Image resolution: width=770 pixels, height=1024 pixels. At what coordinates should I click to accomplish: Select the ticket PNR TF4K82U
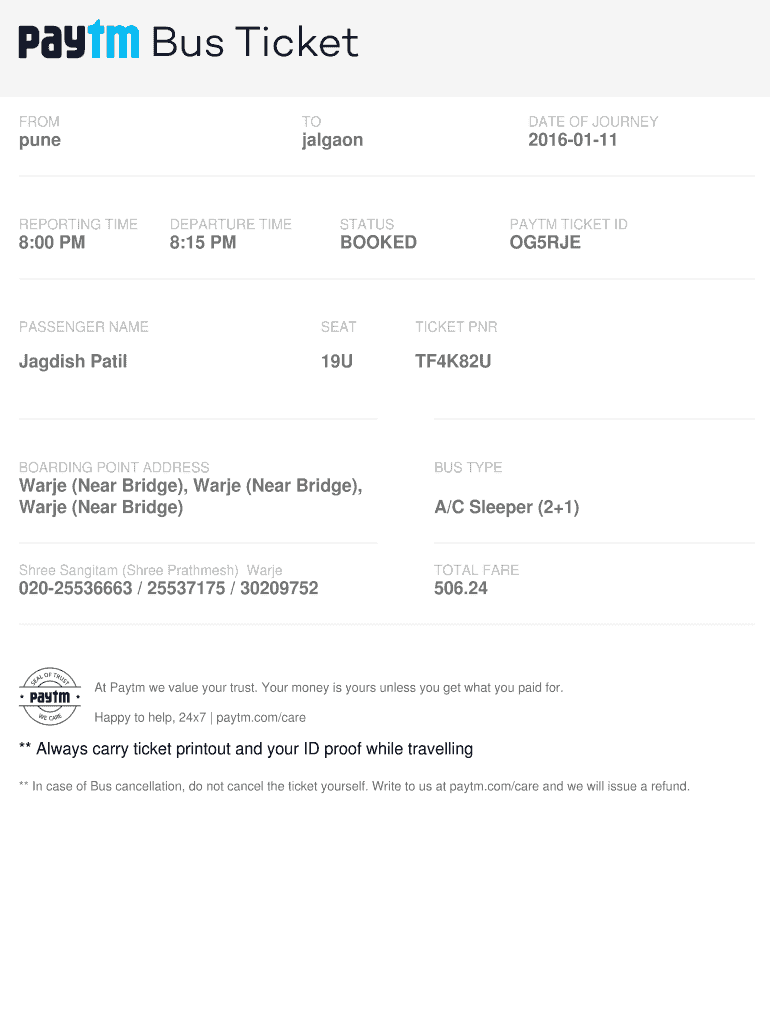[x=453, y=361]
